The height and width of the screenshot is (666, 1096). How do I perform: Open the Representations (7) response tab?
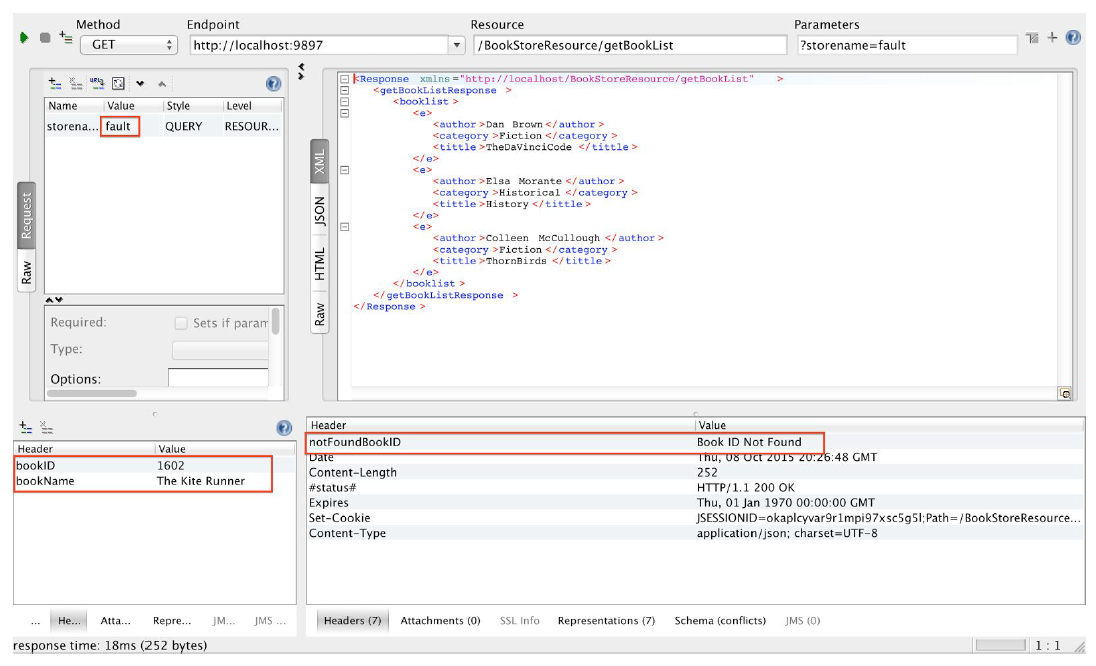[x=606, y=621]
